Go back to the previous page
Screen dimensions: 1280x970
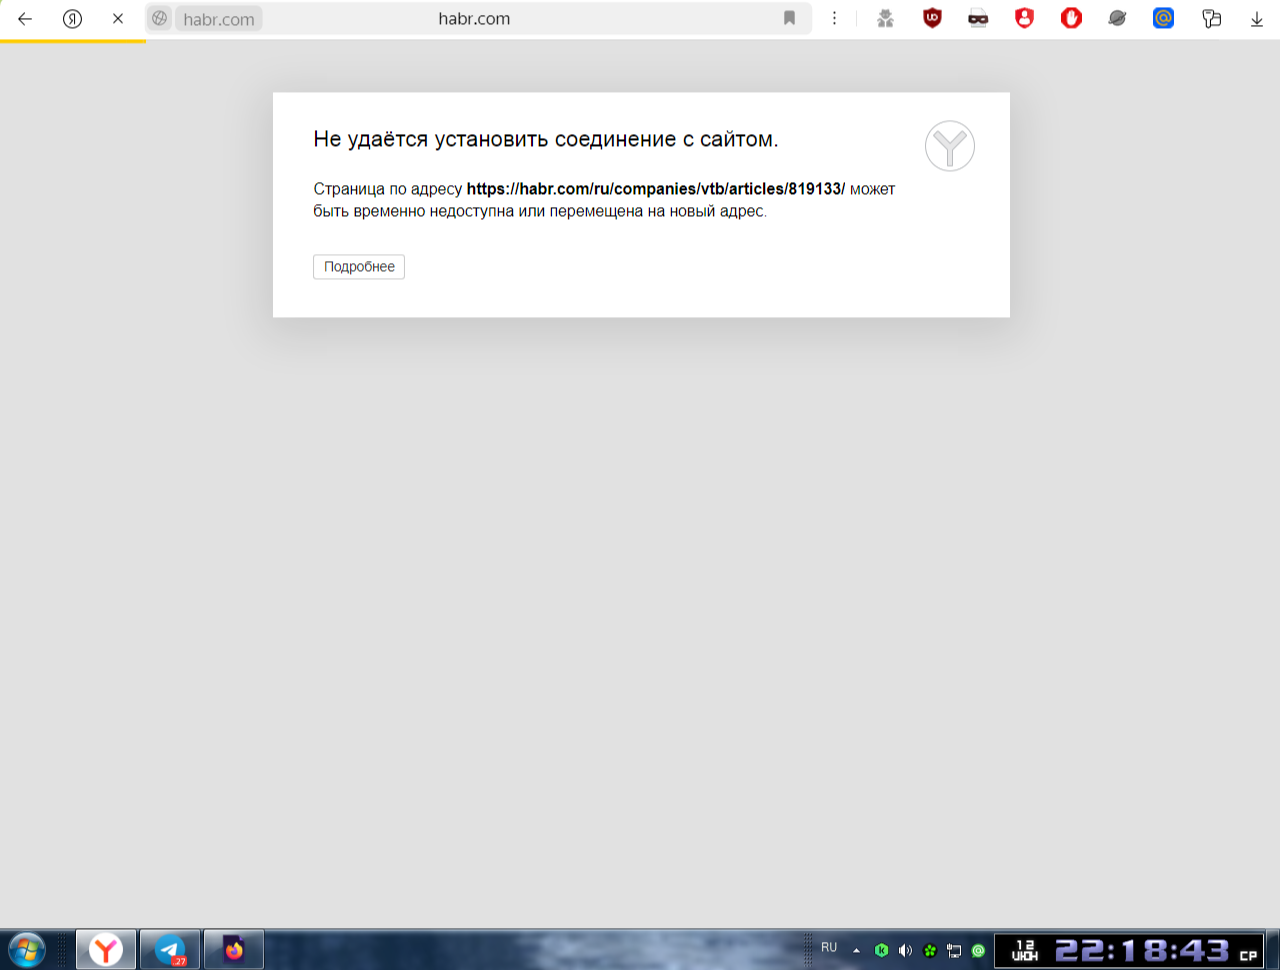tap(25, 18)
